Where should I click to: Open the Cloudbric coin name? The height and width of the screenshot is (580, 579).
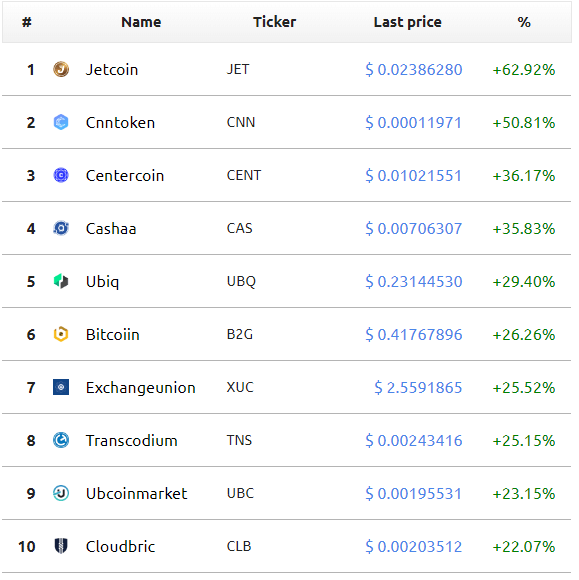pos(120,546)
